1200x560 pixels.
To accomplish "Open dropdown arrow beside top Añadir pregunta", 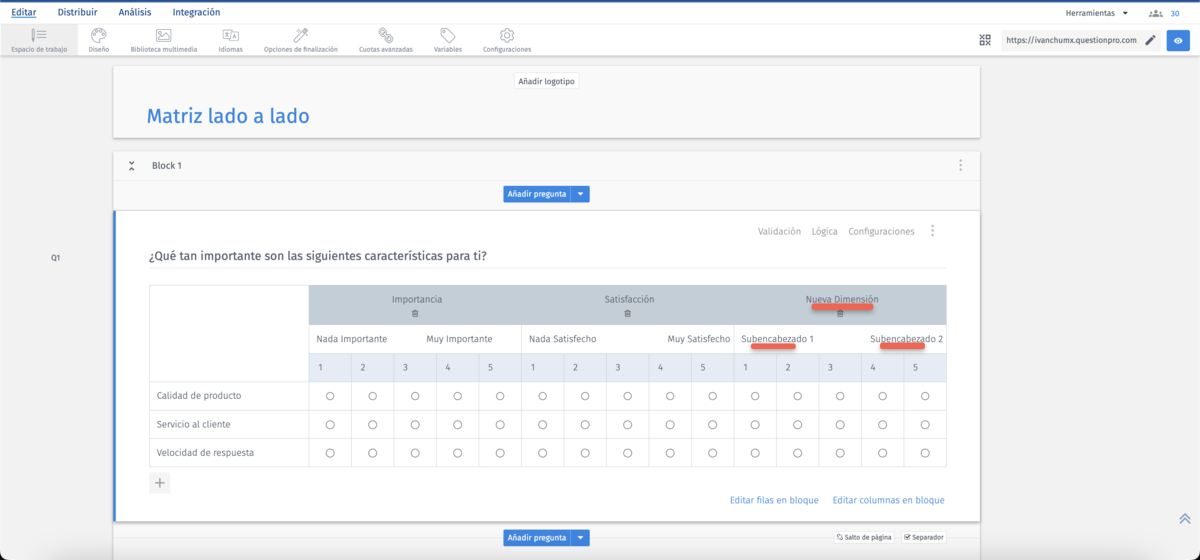I will pos(580,194).
